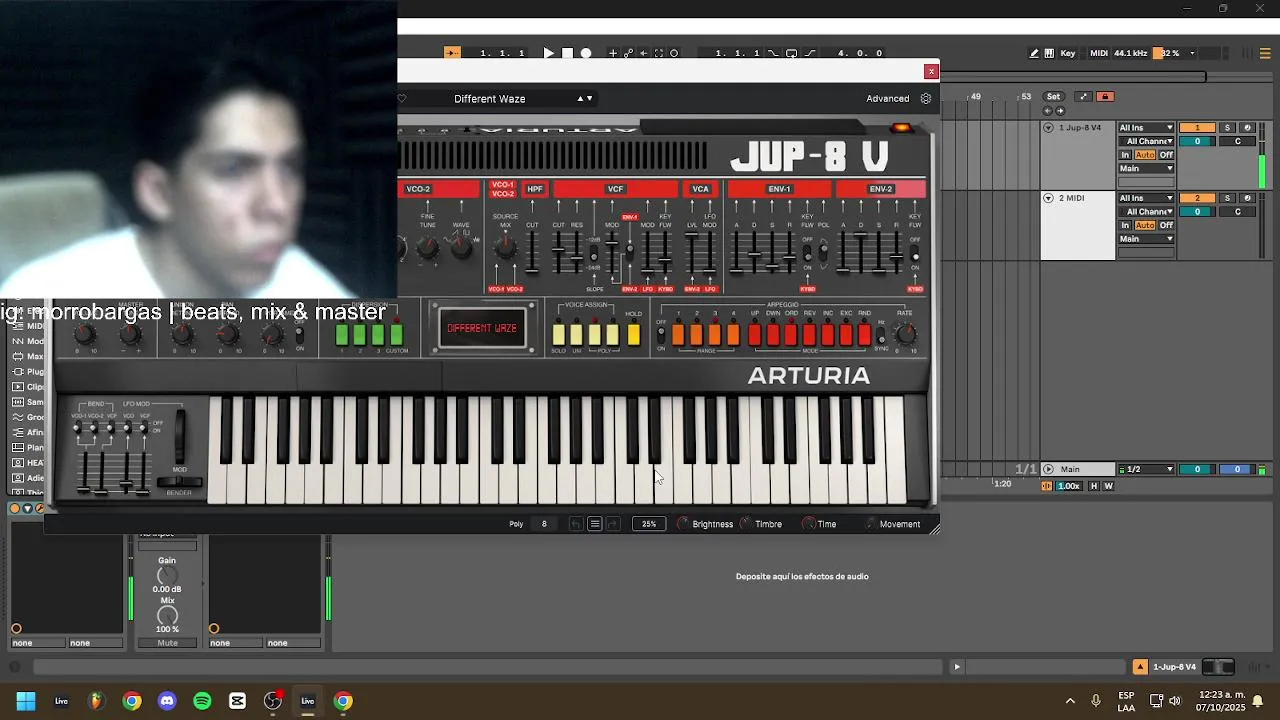1280x720 pixels.
Task: Close the Jup-8 V plugin window
Action: click(x=931, y=71)
